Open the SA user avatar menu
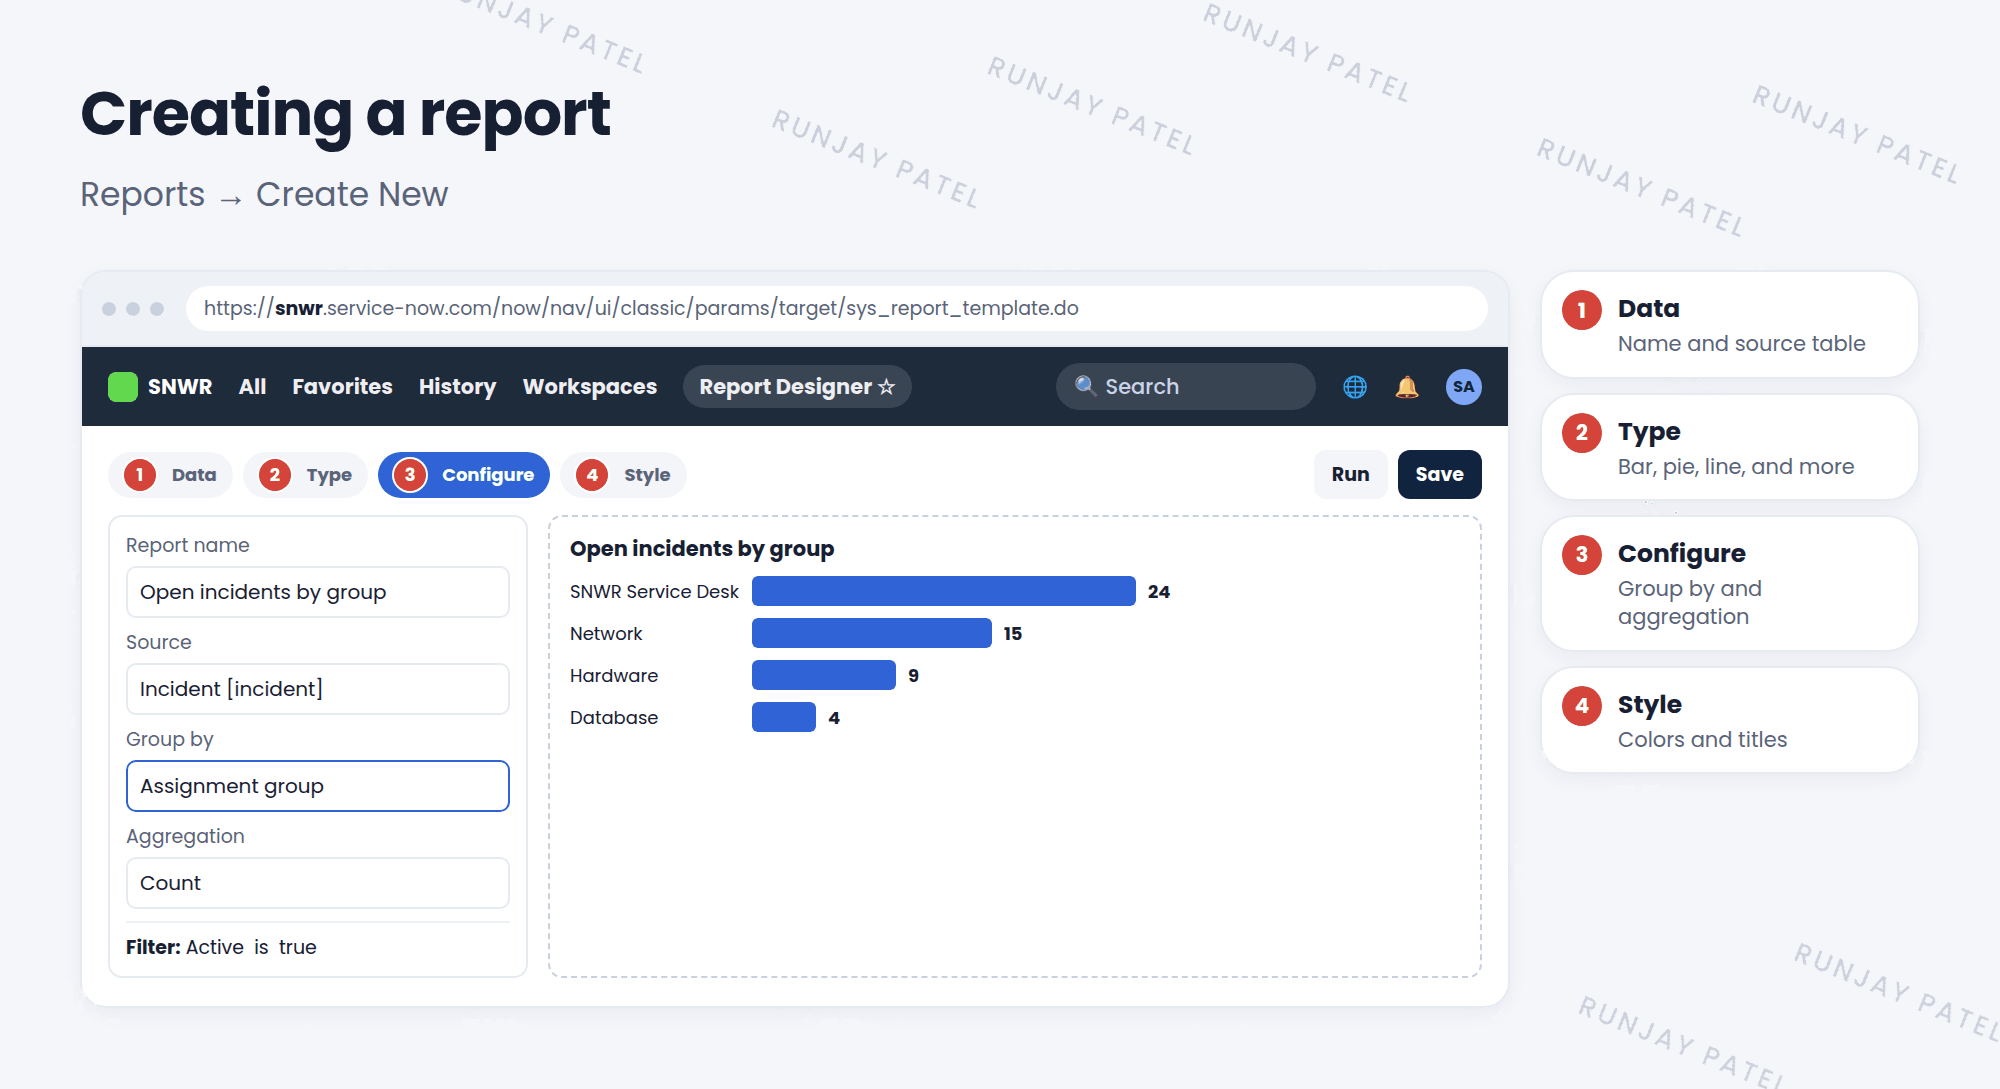Viewport: 2000px width, 1089px height. (1463, 387)
